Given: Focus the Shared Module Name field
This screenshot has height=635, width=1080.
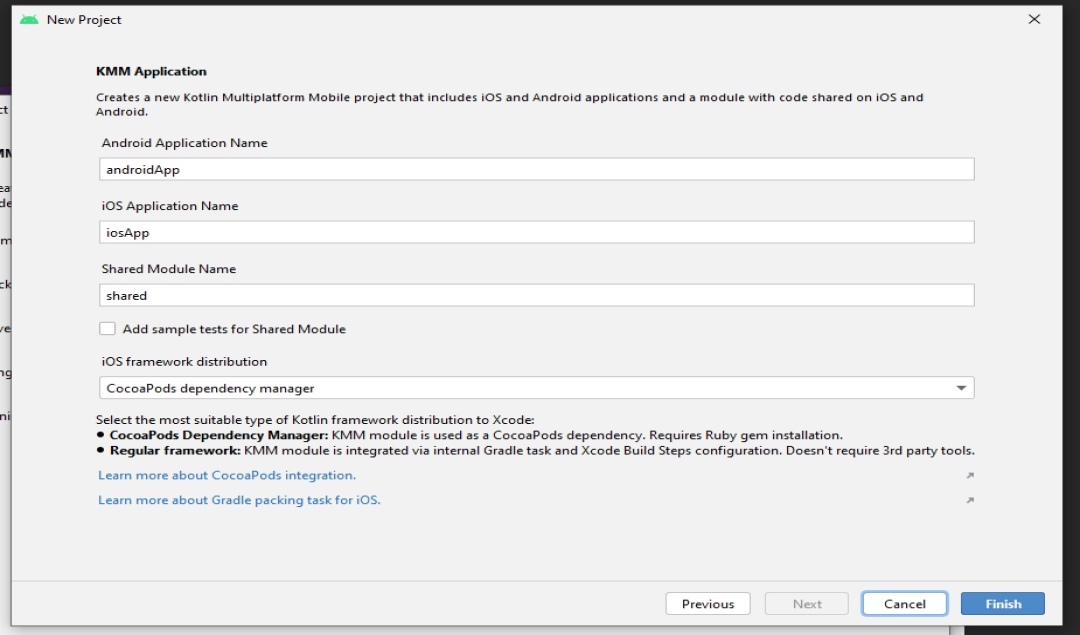Looking at the screenshot, I should tap(537, 295).
